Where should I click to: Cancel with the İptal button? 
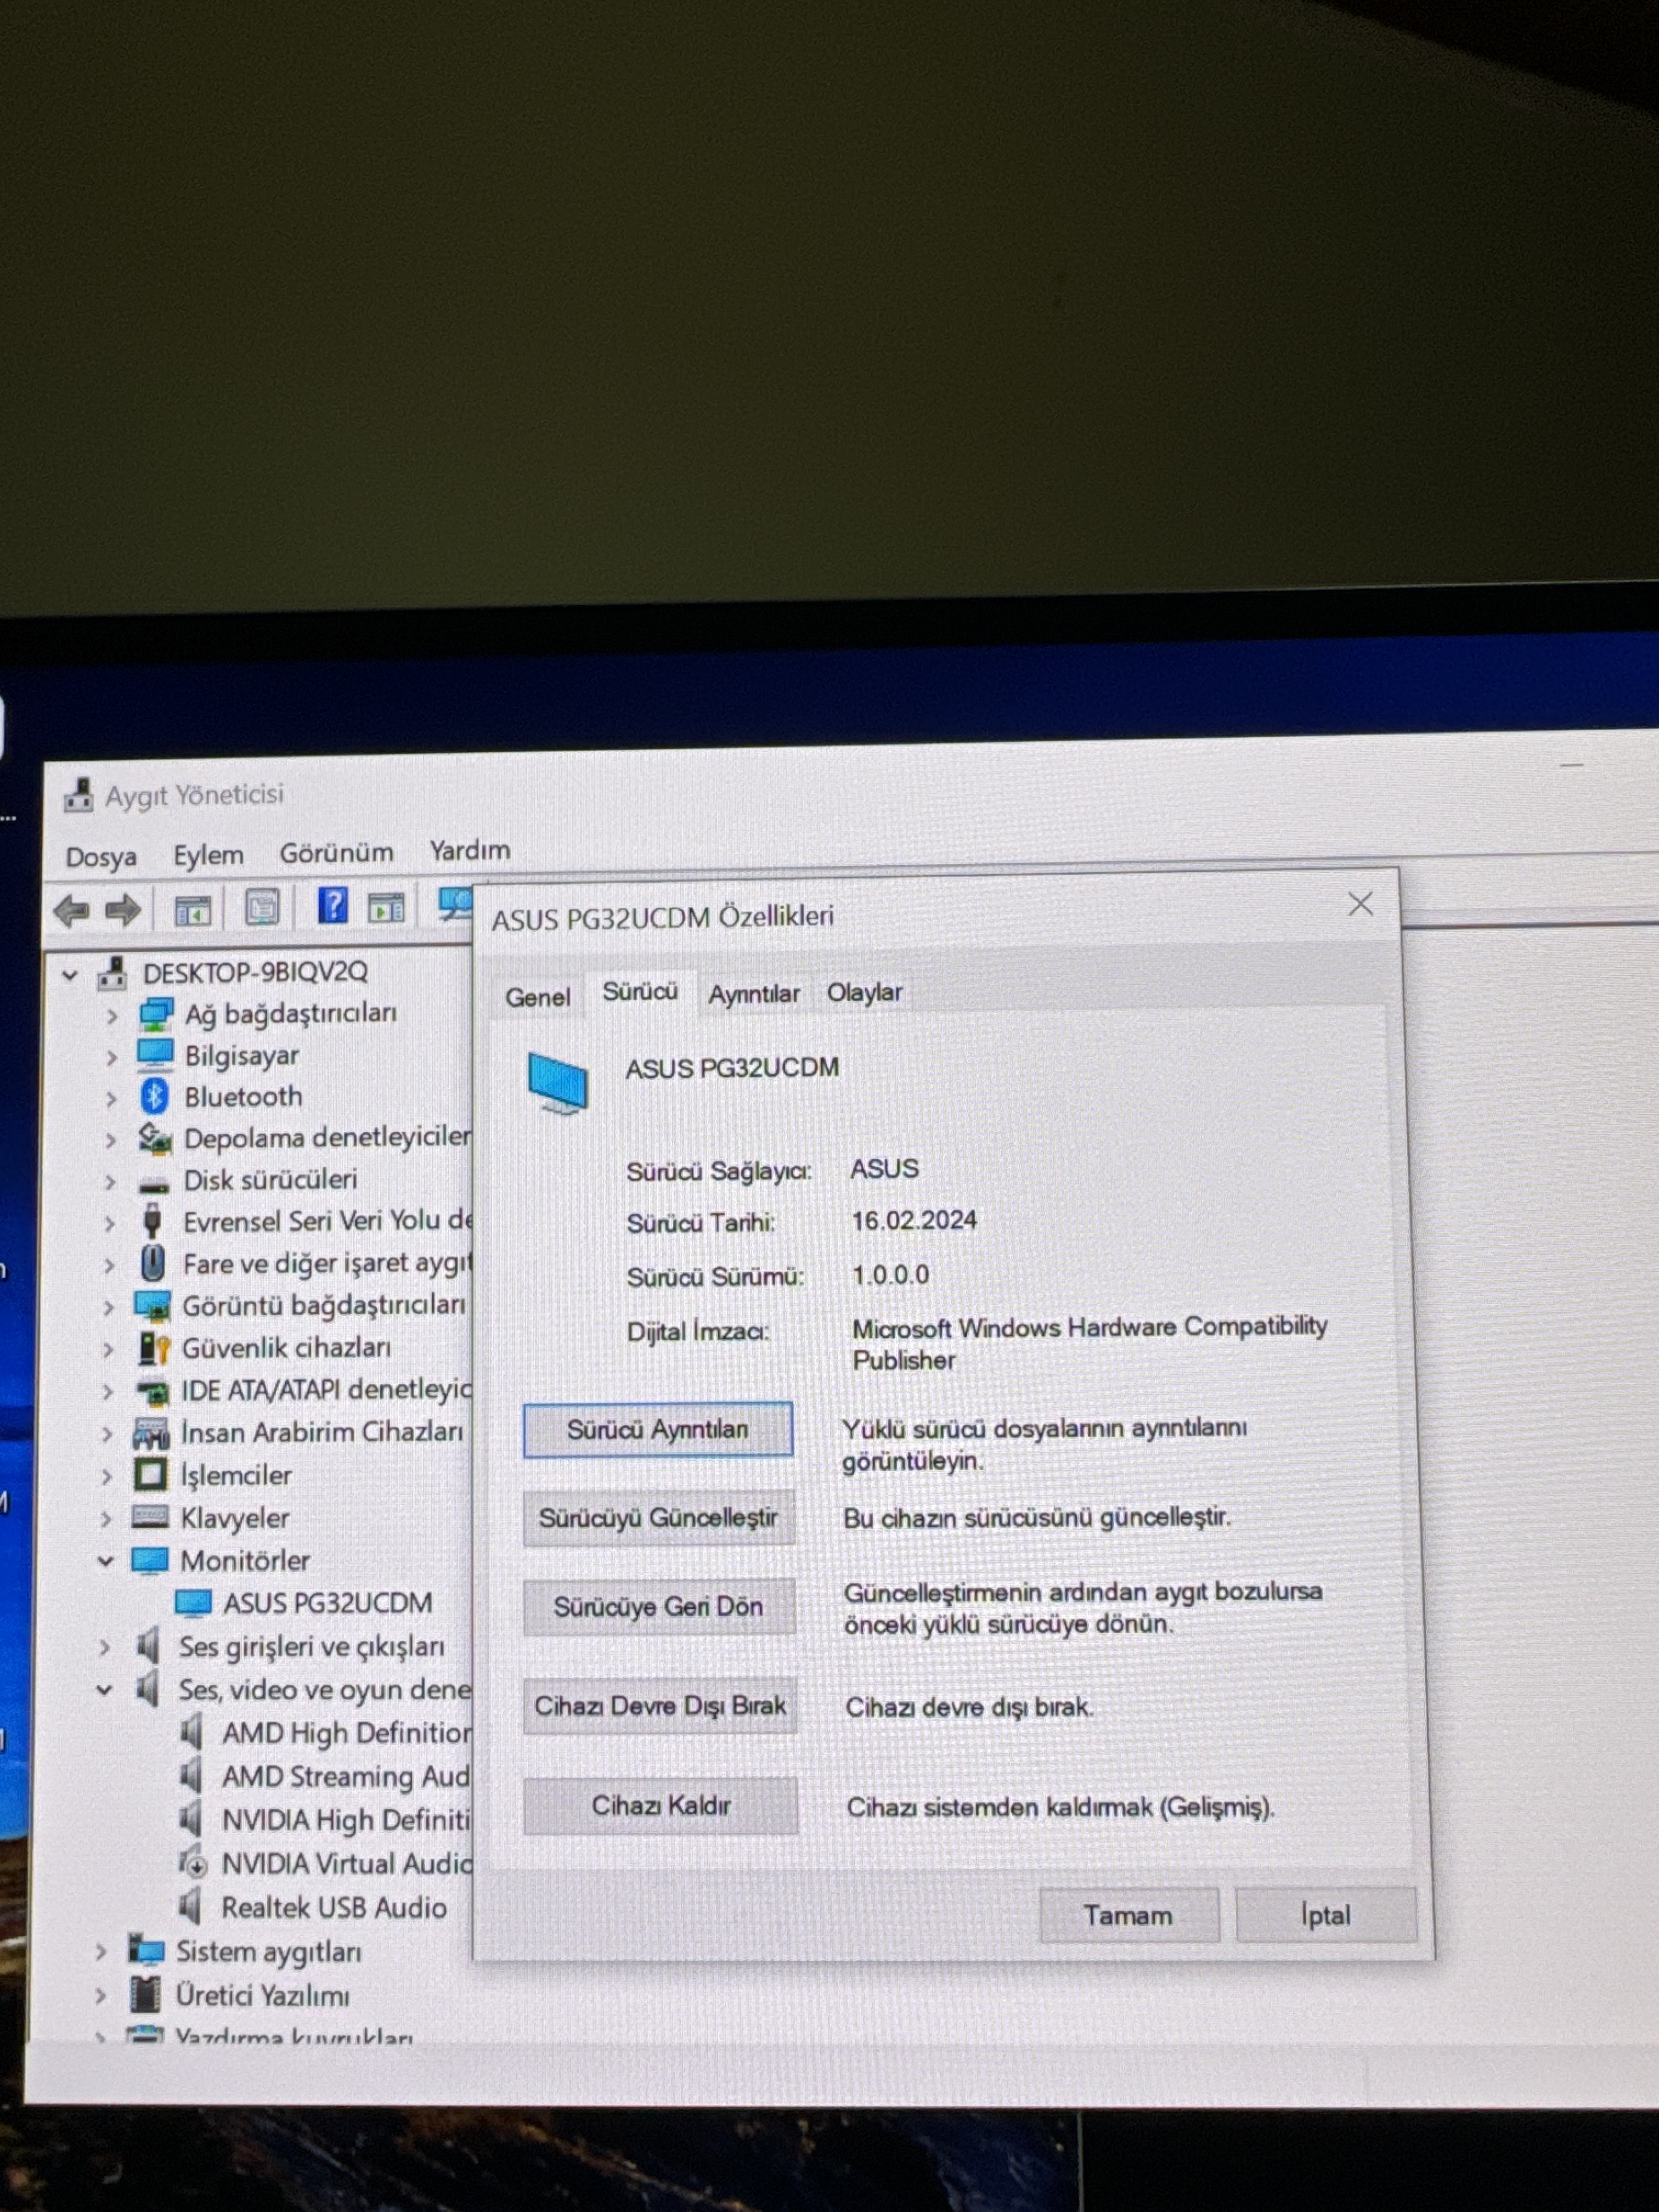pyautogui.click(x=1326, y=1915)
